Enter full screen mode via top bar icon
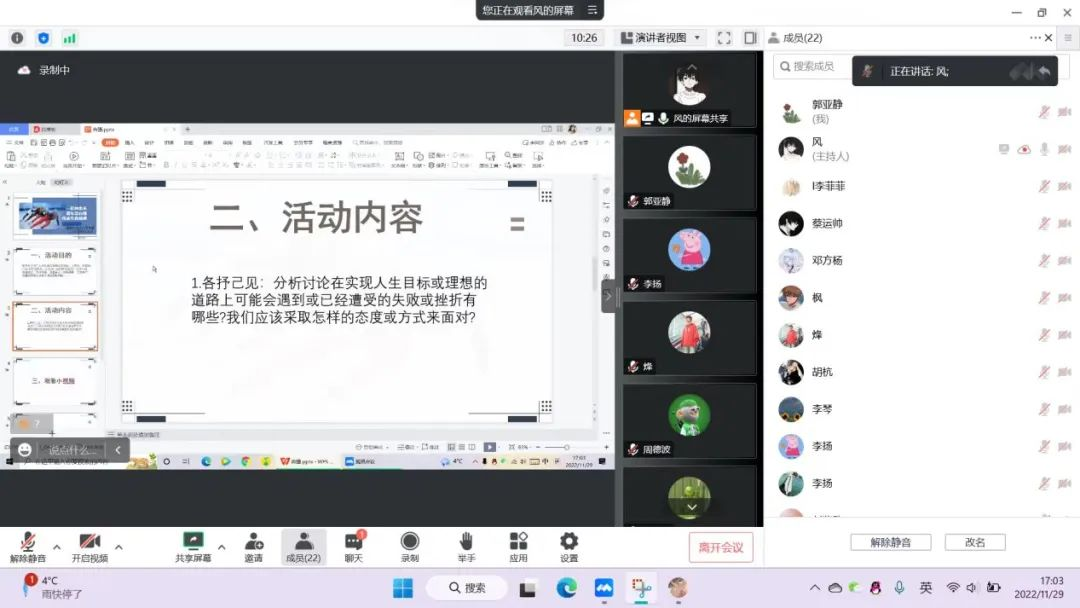 tap(724, 38)
